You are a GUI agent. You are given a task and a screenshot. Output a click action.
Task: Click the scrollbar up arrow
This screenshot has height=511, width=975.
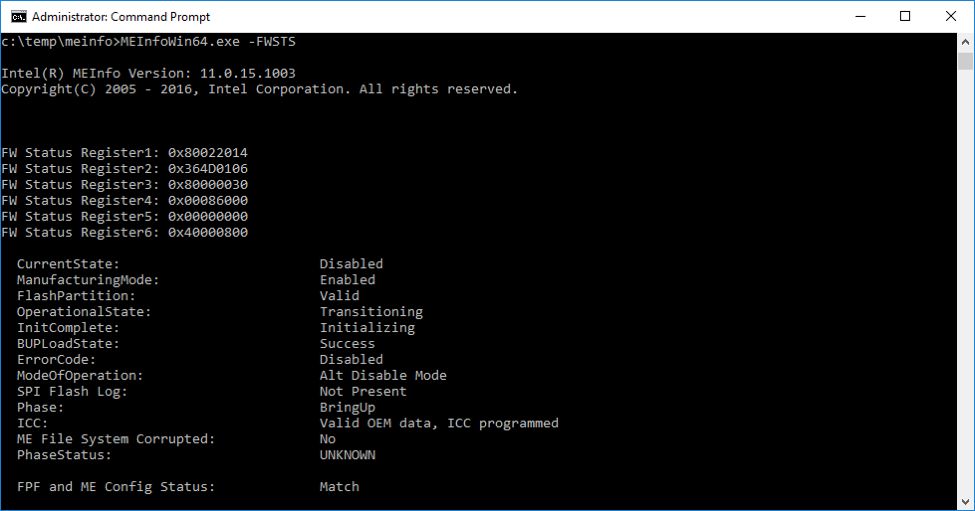point(965,42)
